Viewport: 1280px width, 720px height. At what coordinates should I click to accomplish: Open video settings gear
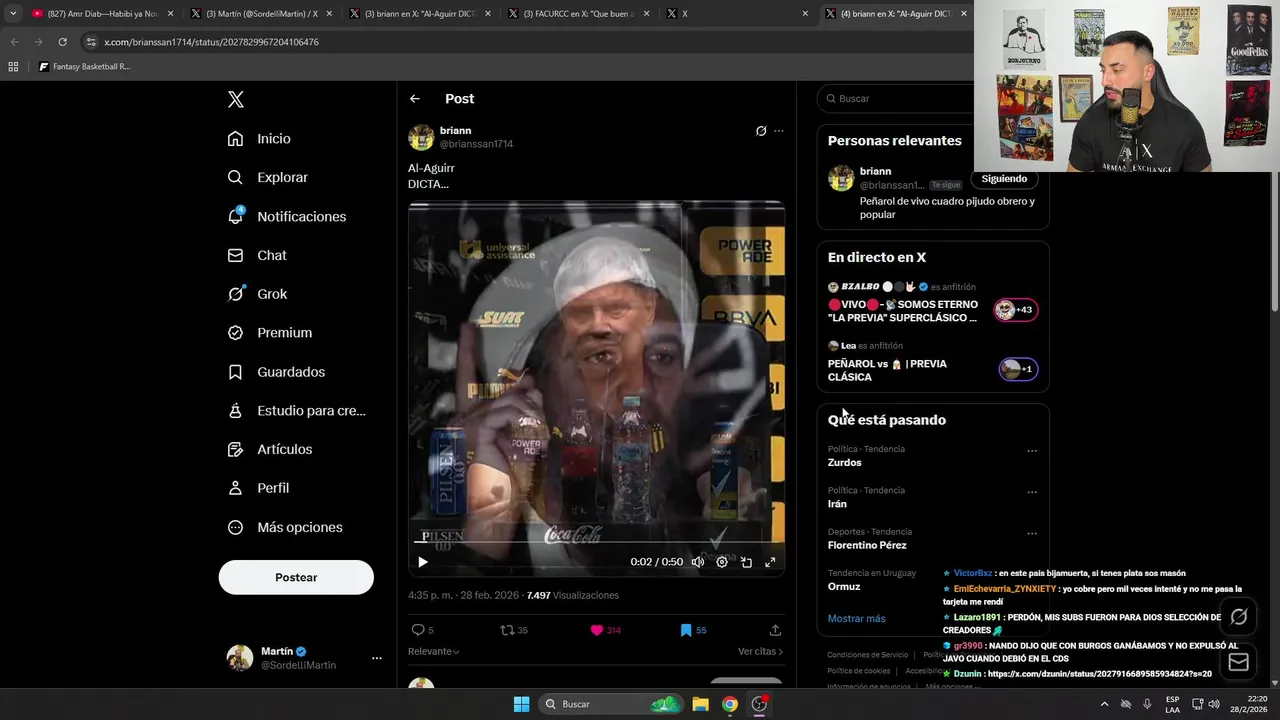[x=722, y=562]
